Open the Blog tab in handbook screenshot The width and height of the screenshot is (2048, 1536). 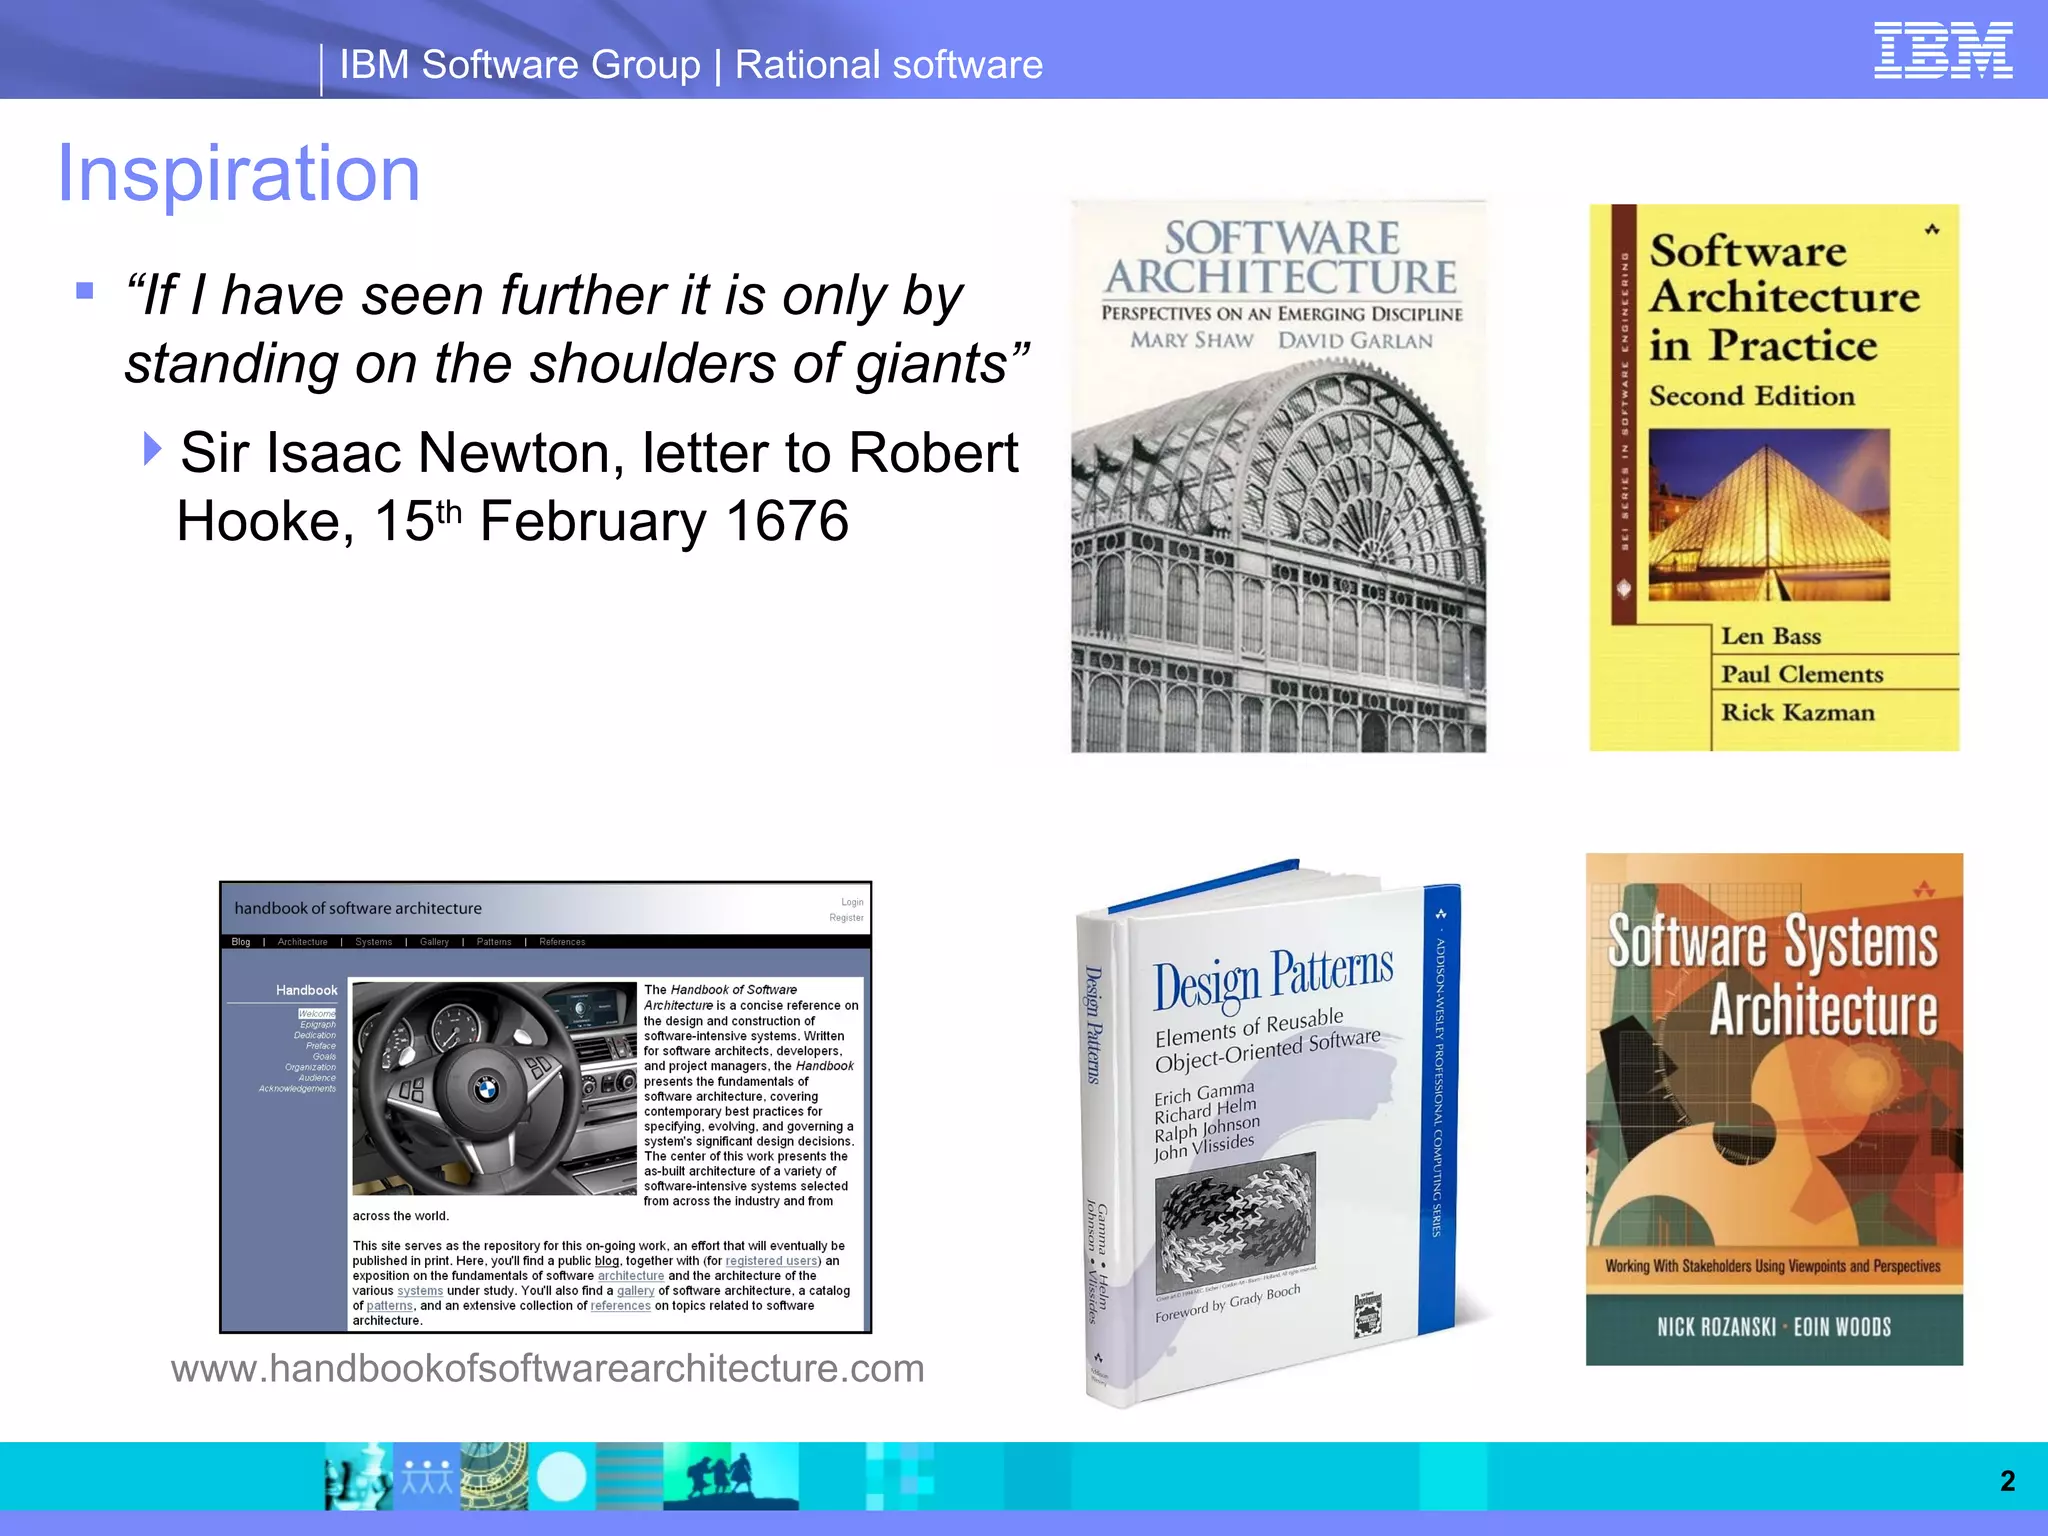click(x=241, y=942)
